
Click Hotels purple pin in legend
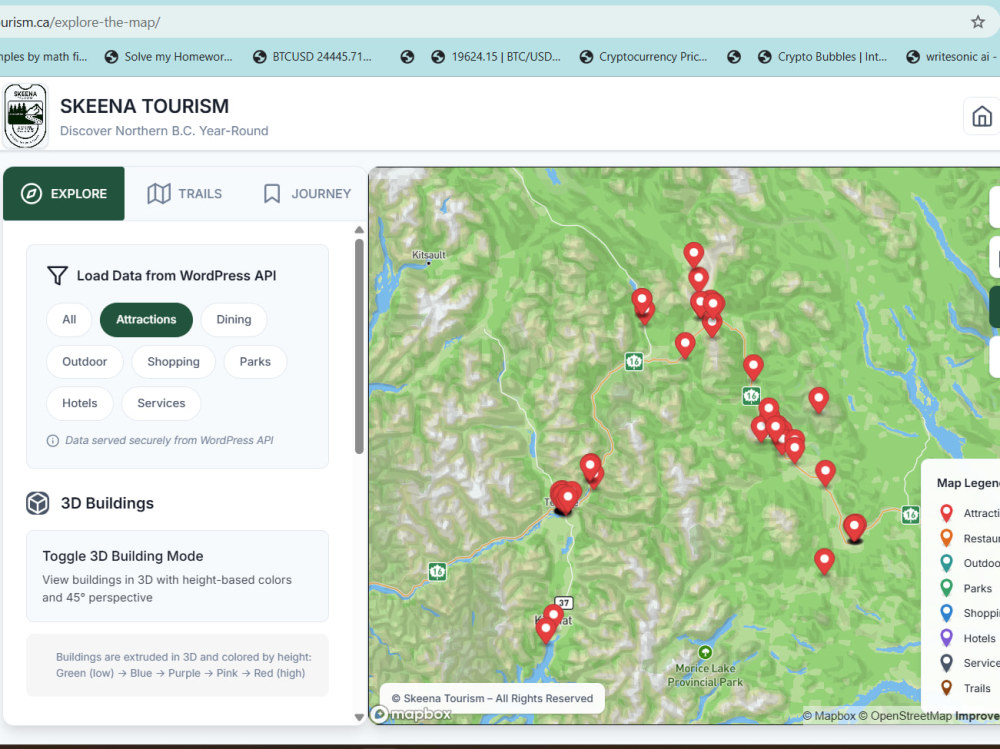(946, 637)
